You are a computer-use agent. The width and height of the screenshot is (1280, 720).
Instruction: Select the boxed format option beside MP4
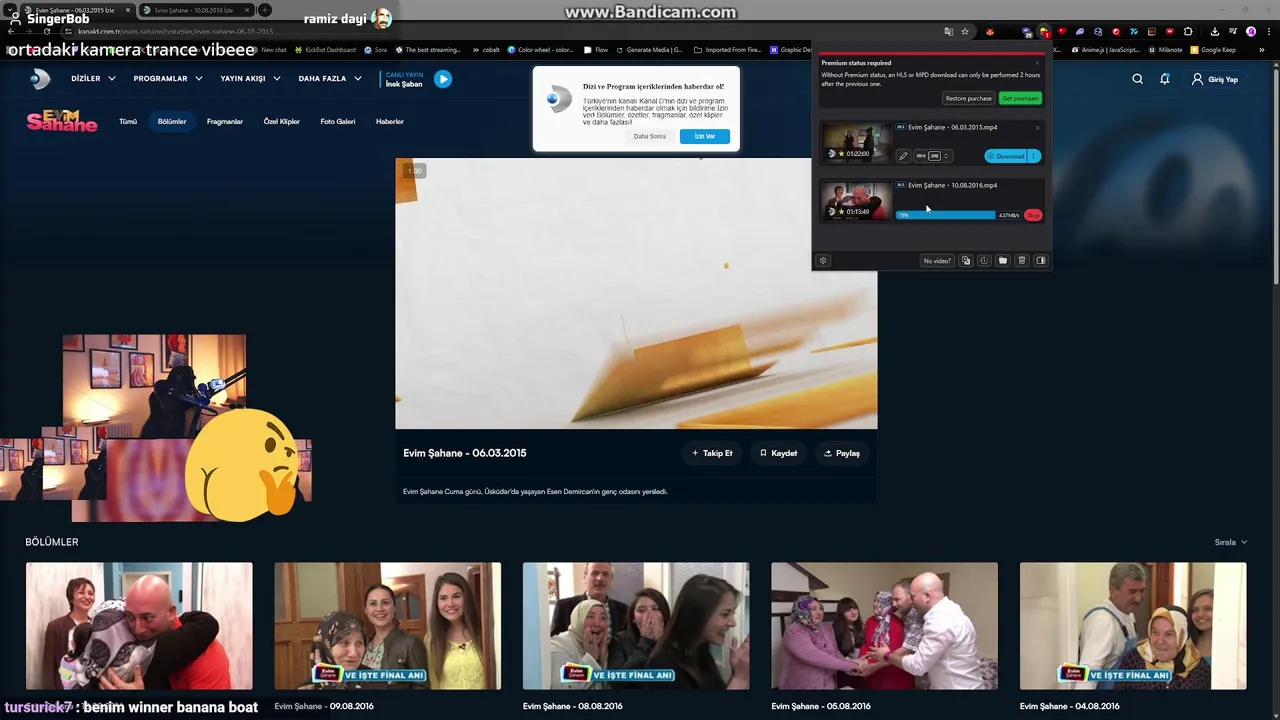point(934,156)
